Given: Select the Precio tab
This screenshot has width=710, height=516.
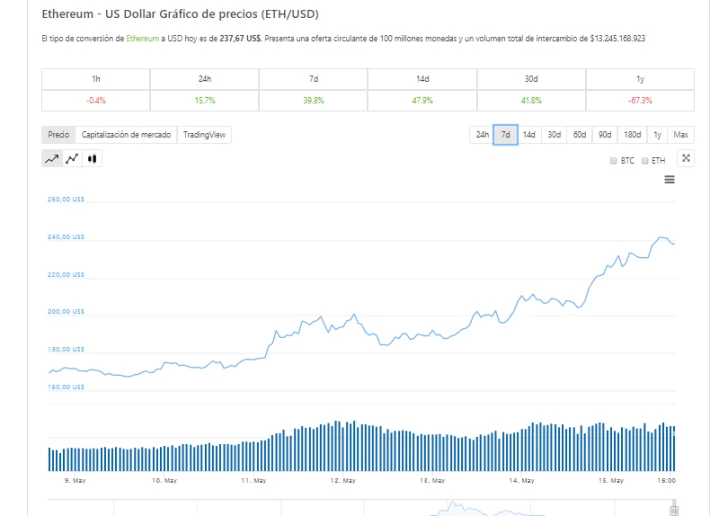Looking at the screenshot, I should click(58, 135).
